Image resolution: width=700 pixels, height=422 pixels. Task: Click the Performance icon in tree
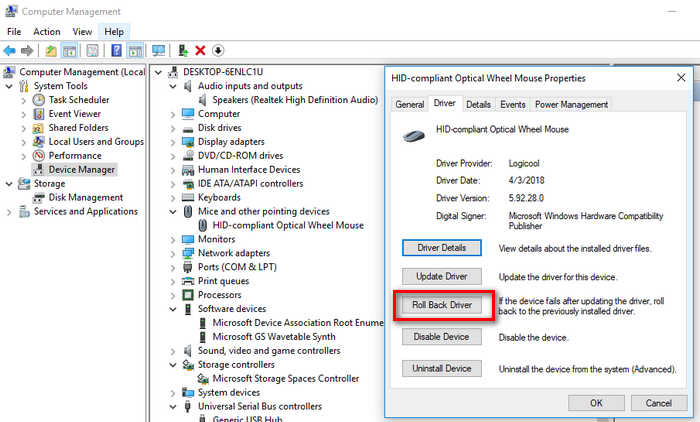[39, 155]
